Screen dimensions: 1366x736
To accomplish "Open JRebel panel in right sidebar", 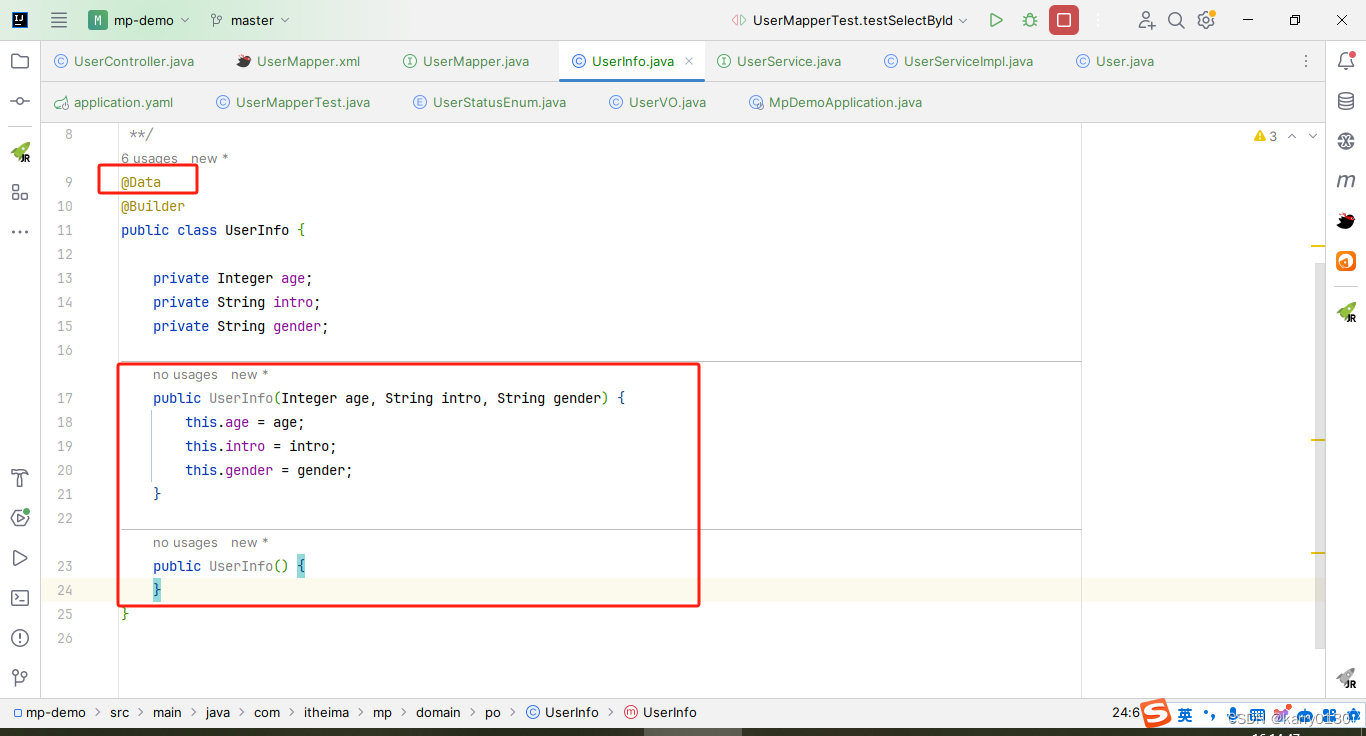I will click(1347, 312).
